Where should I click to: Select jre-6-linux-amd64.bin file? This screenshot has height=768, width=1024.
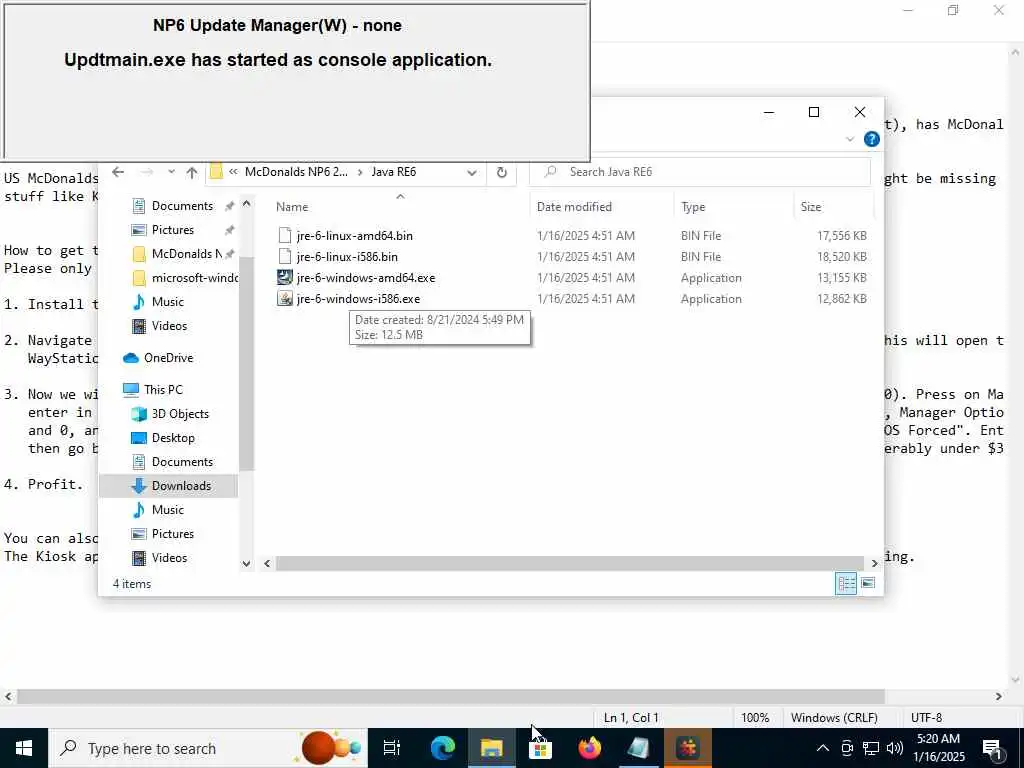[354, 236]
